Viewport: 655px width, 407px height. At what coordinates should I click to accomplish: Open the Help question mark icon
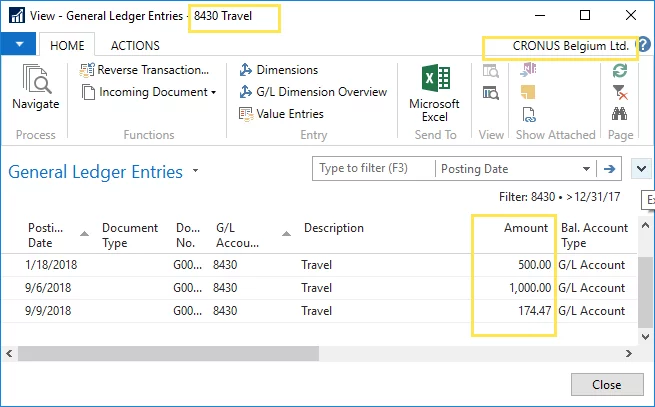pyautogui.click(x=643, y=46)
